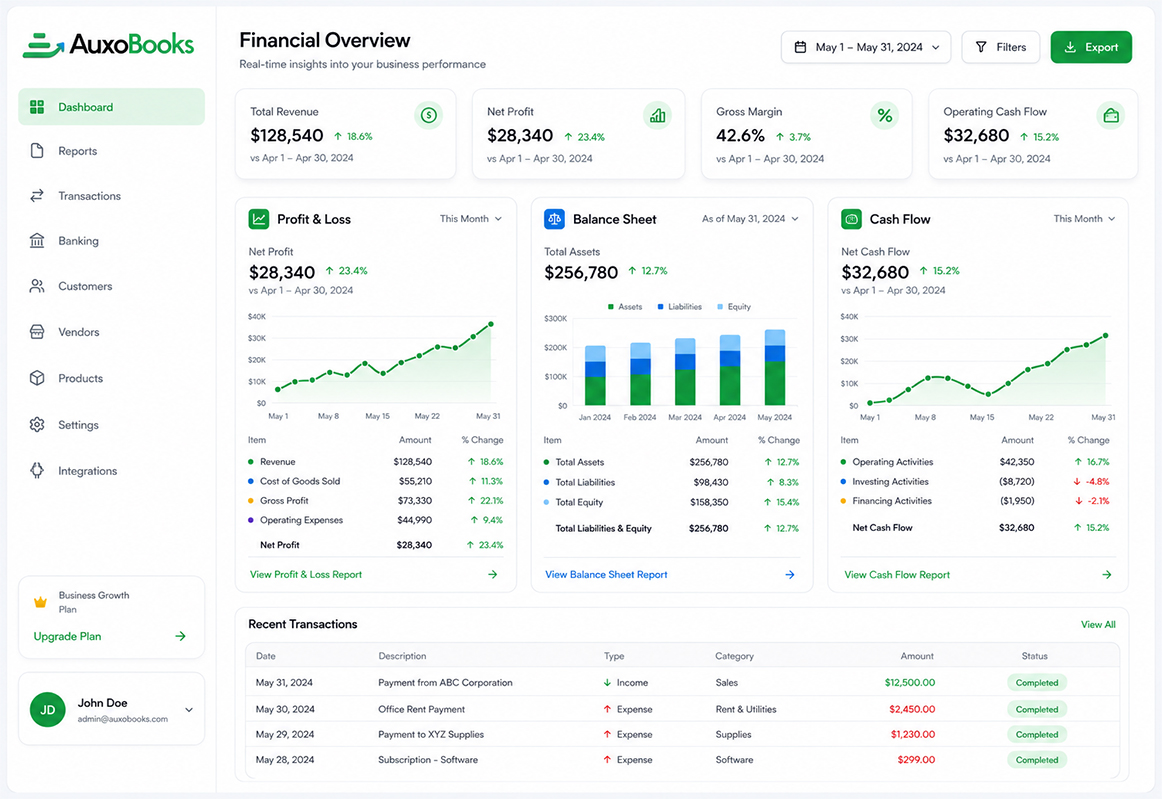The image size is (1162, 799).
Task: Click the Settings gear icon
Action: coord(37,425)
